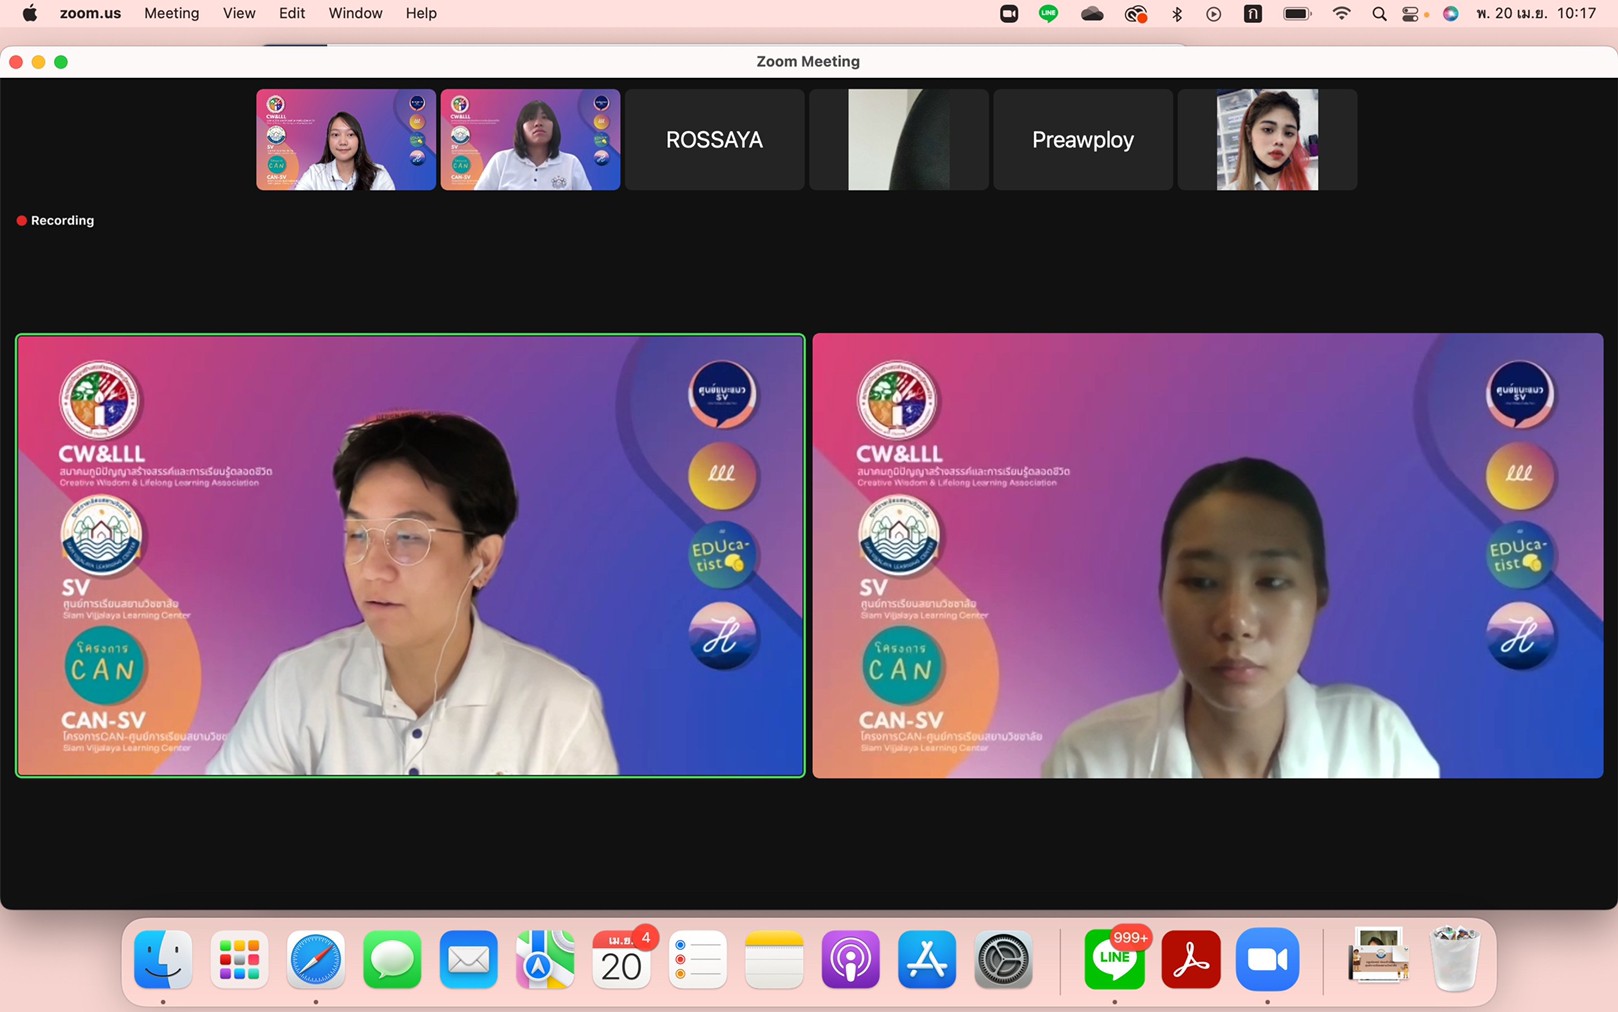Viewport: 1618px width, 1012px height.
Task: Open Podcasts app in dock
Action: tap(850, 960)
